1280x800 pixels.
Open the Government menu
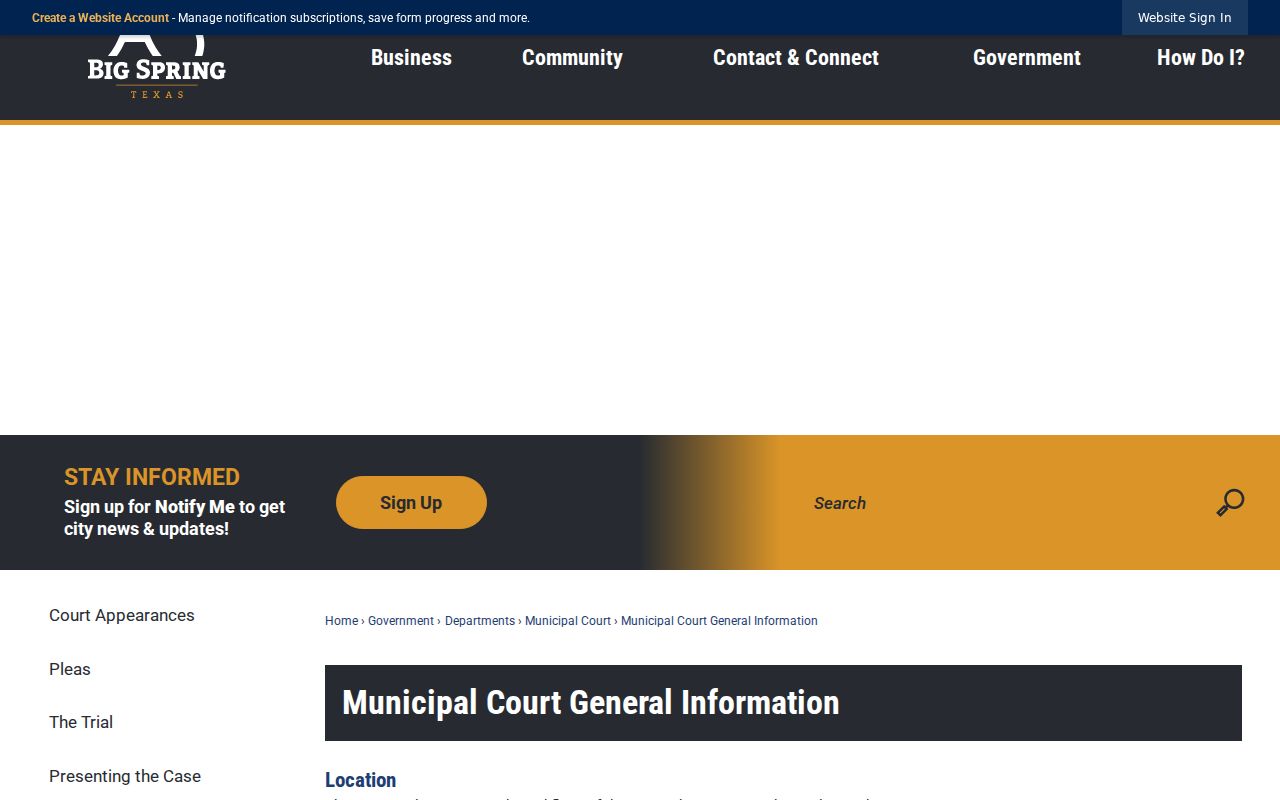coord(1027,58)
